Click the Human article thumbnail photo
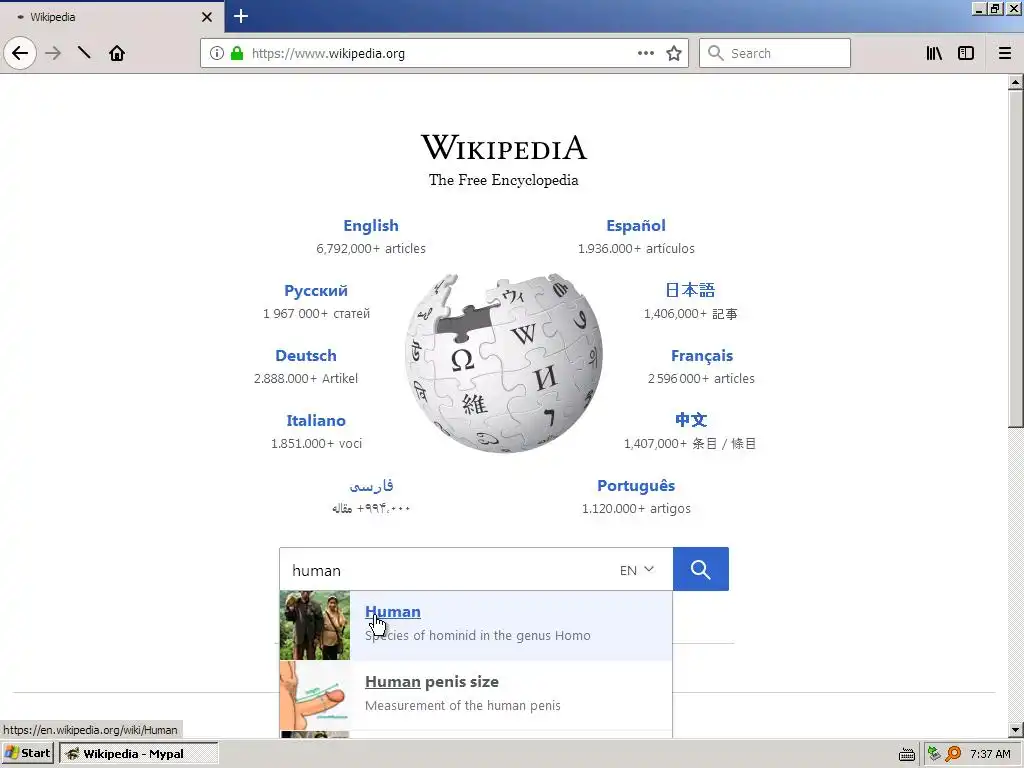The height and width of the screenshot is (768, 1024). coord(315,626)
